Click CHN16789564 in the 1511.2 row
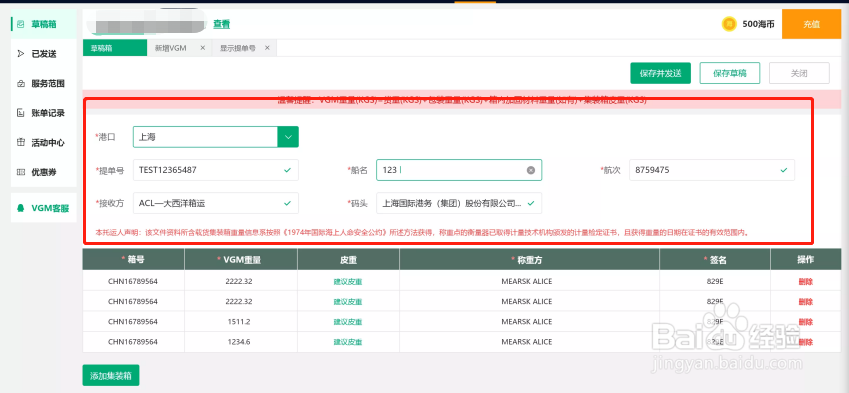Image resolution: width=849 pixels, height=393 pixels. click(x=133, y=322)
